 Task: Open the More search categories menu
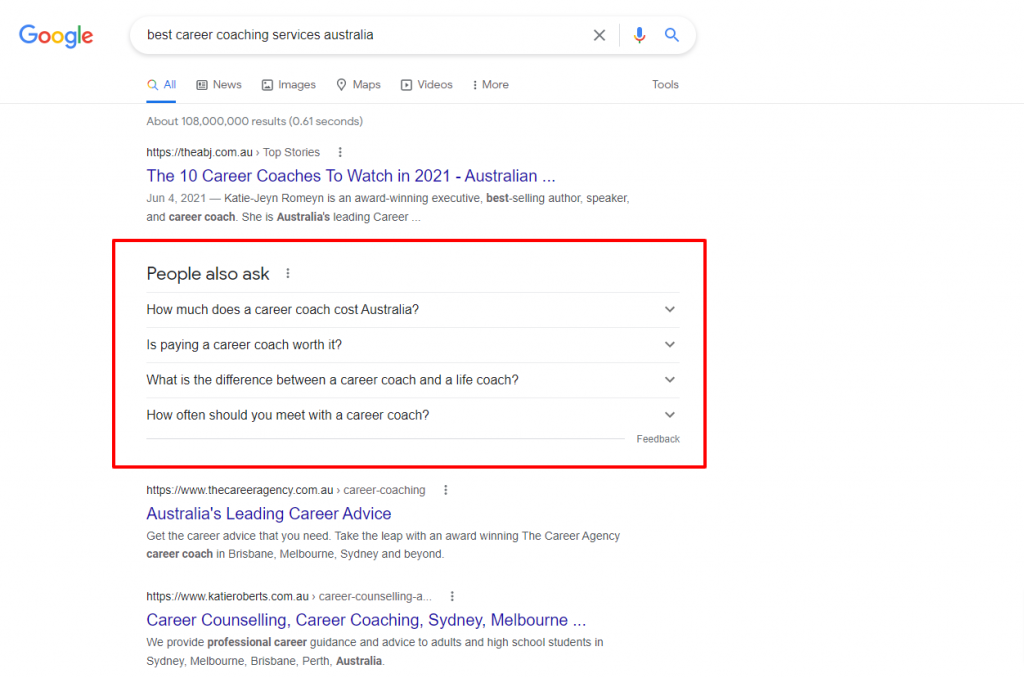coord(490,85)
